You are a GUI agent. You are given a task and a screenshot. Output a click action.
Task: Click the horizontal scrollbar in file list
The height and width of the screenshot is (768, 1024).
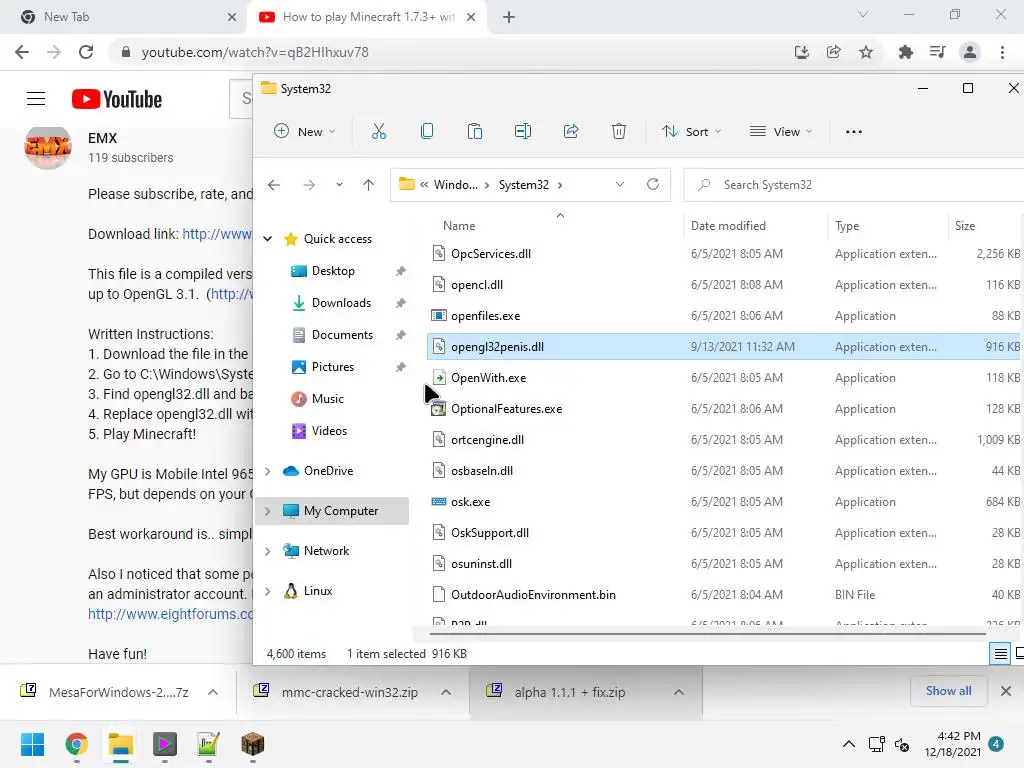click(707, 633)
